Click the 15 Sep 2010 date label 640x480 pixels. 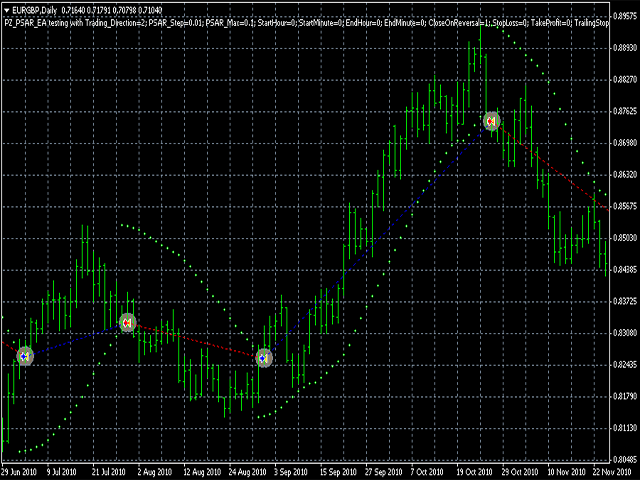[338, 472]
